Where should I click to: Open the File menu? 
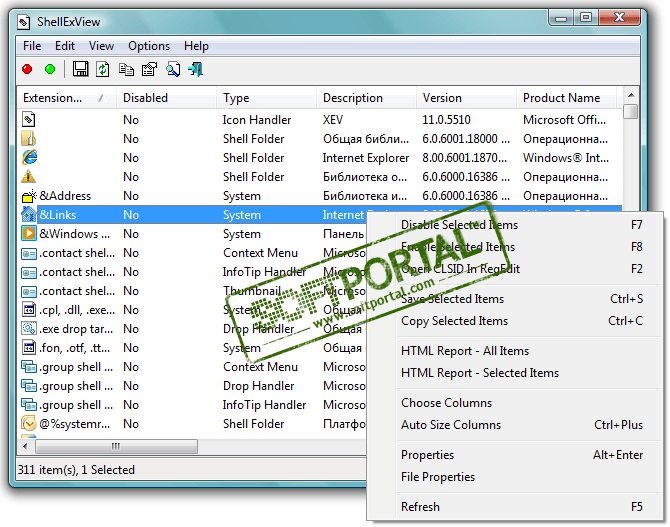tap(32, 46)
